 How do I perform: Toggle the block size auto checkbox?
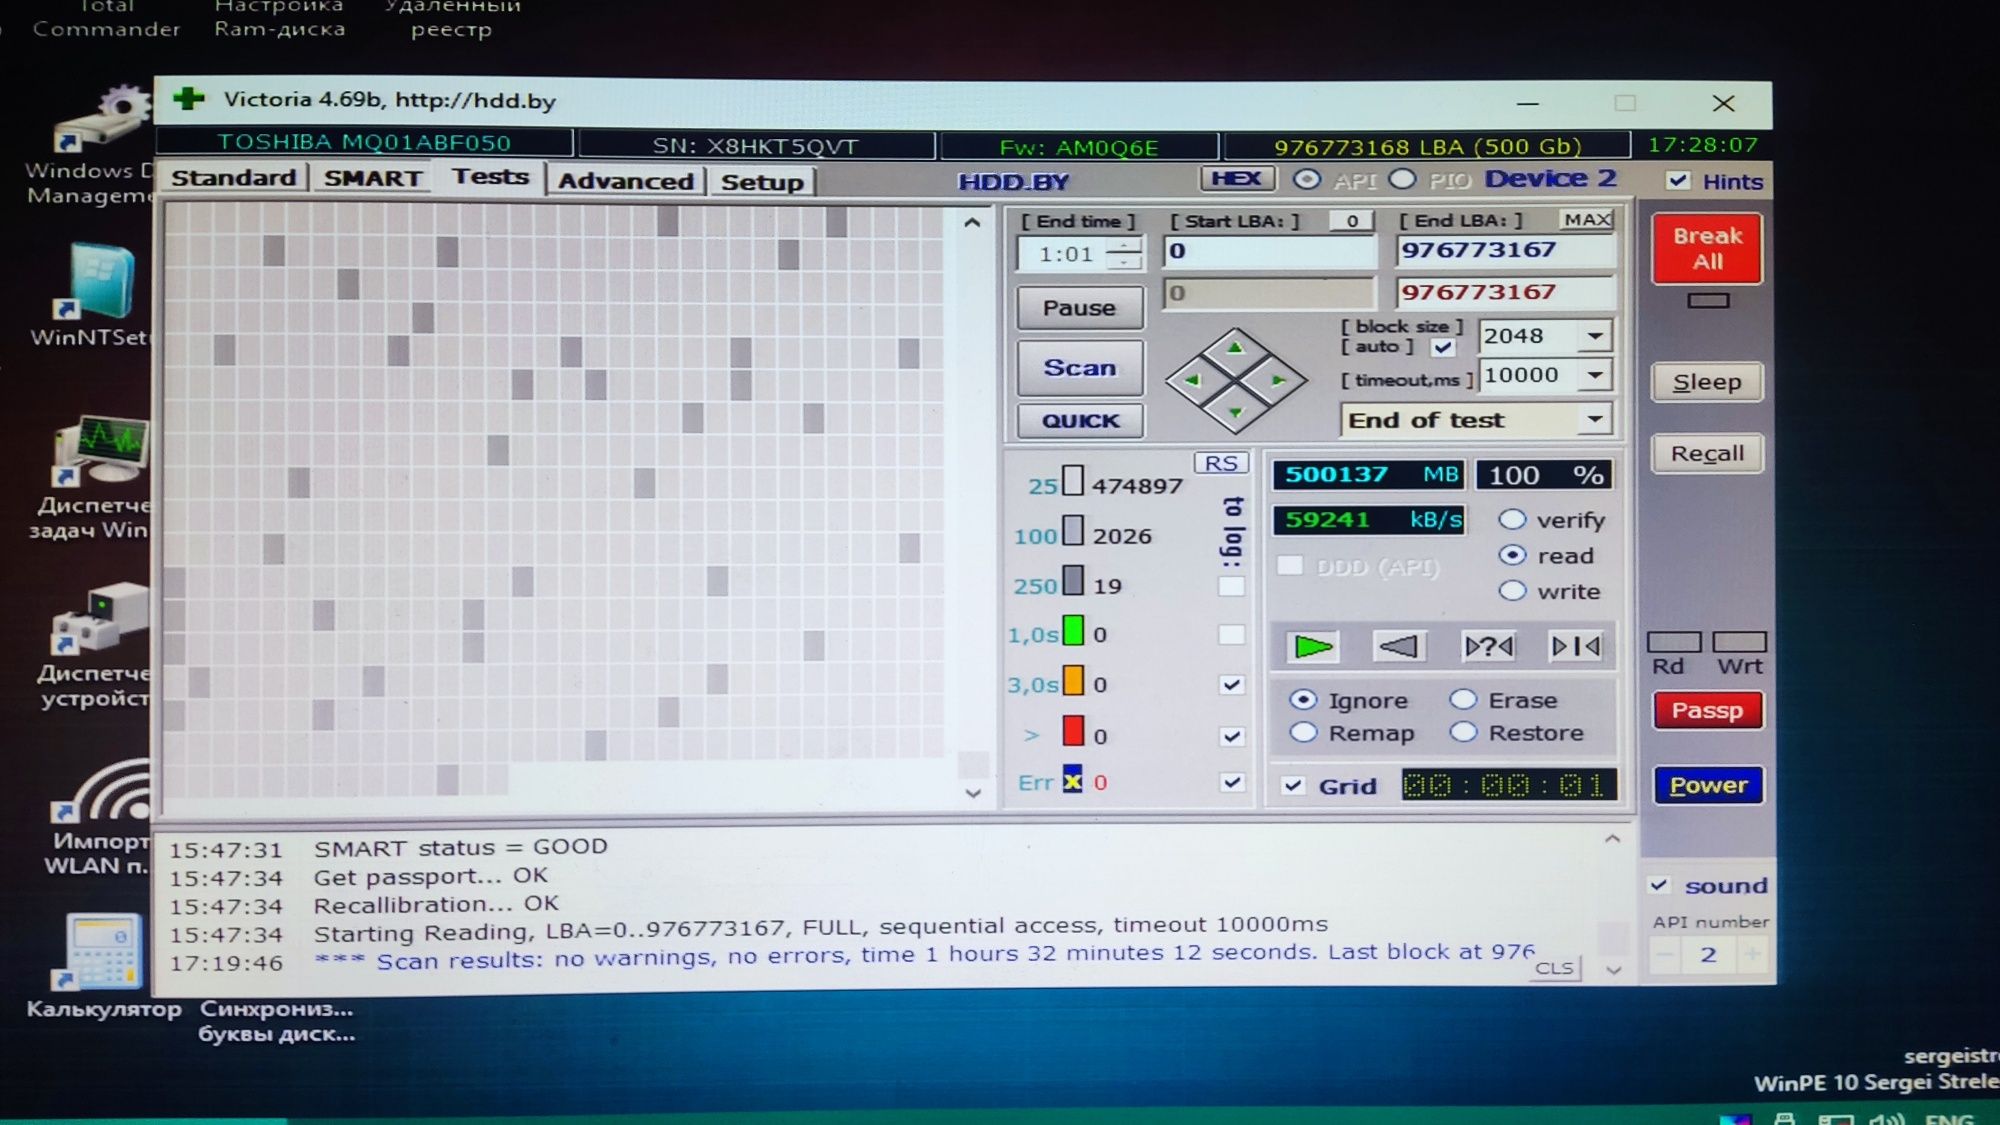[x=1442, y=348]
